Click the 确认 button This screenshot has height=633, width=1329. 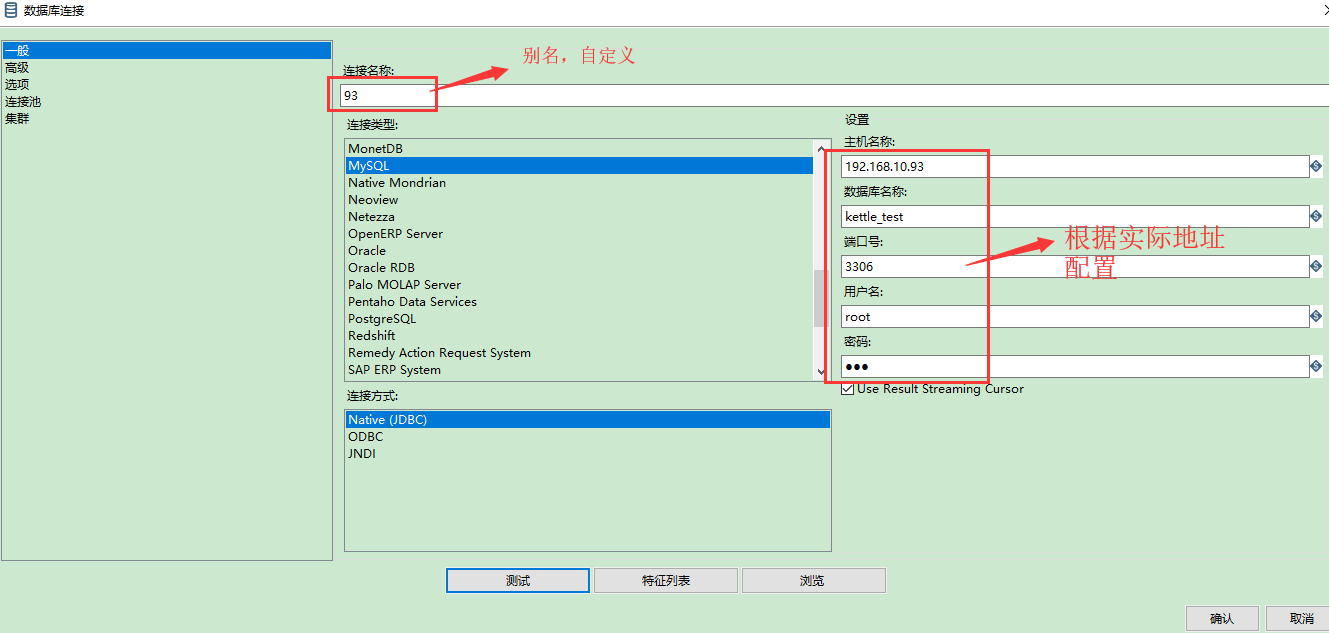1222,619
